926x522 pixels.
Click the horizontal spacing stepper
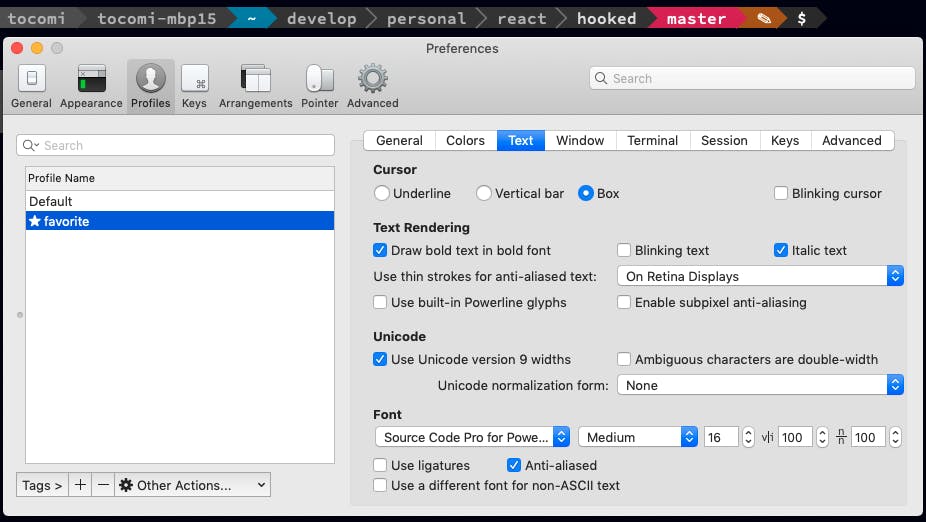click(x=822, y=437)
